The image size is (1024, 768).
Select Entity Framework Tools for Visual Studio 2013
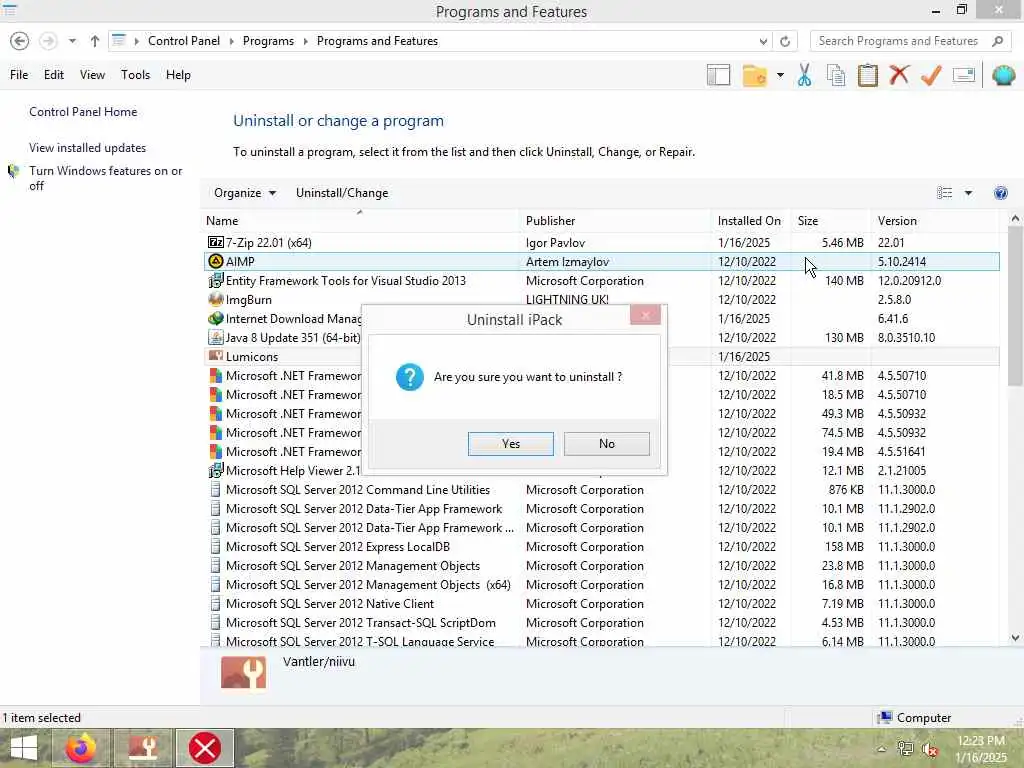(601, 281)
